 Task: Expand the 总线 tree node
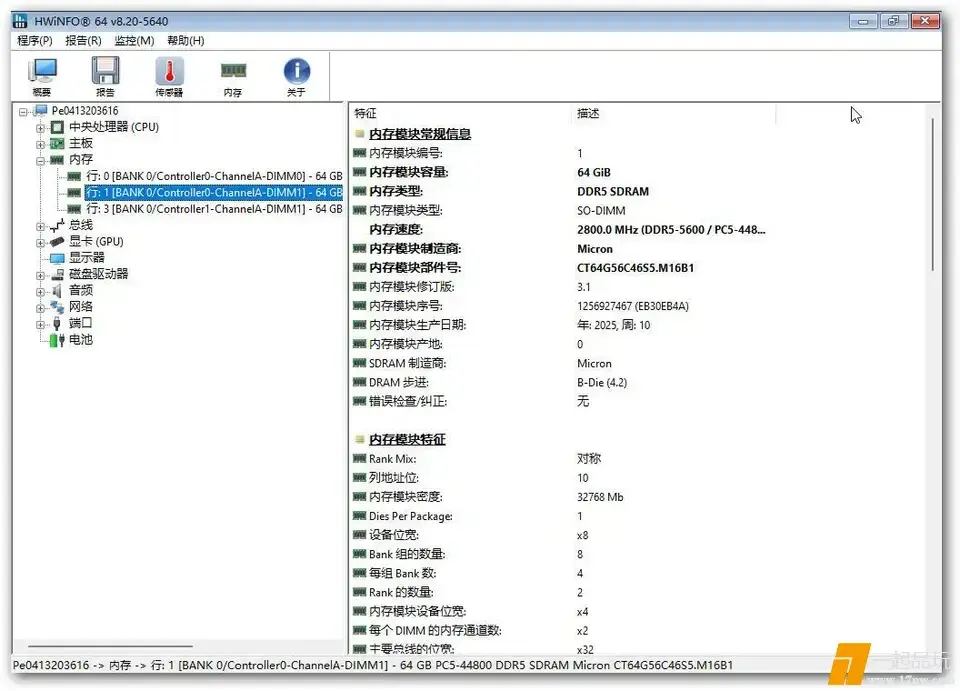click(x=40, y=226)
